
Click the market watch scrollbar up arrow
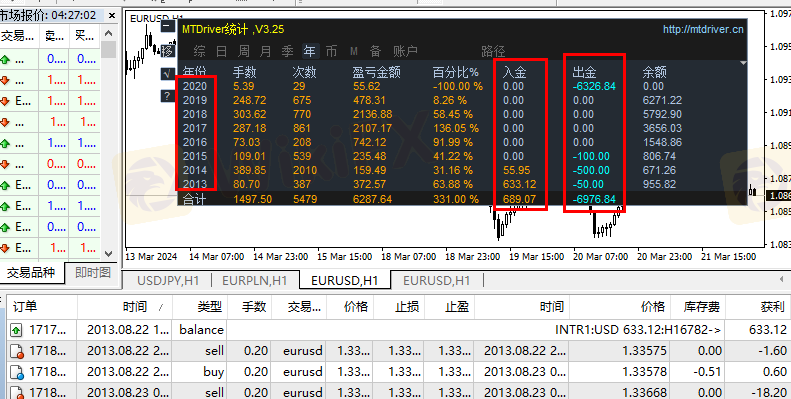pyautogui.click(x=108, y=33)
